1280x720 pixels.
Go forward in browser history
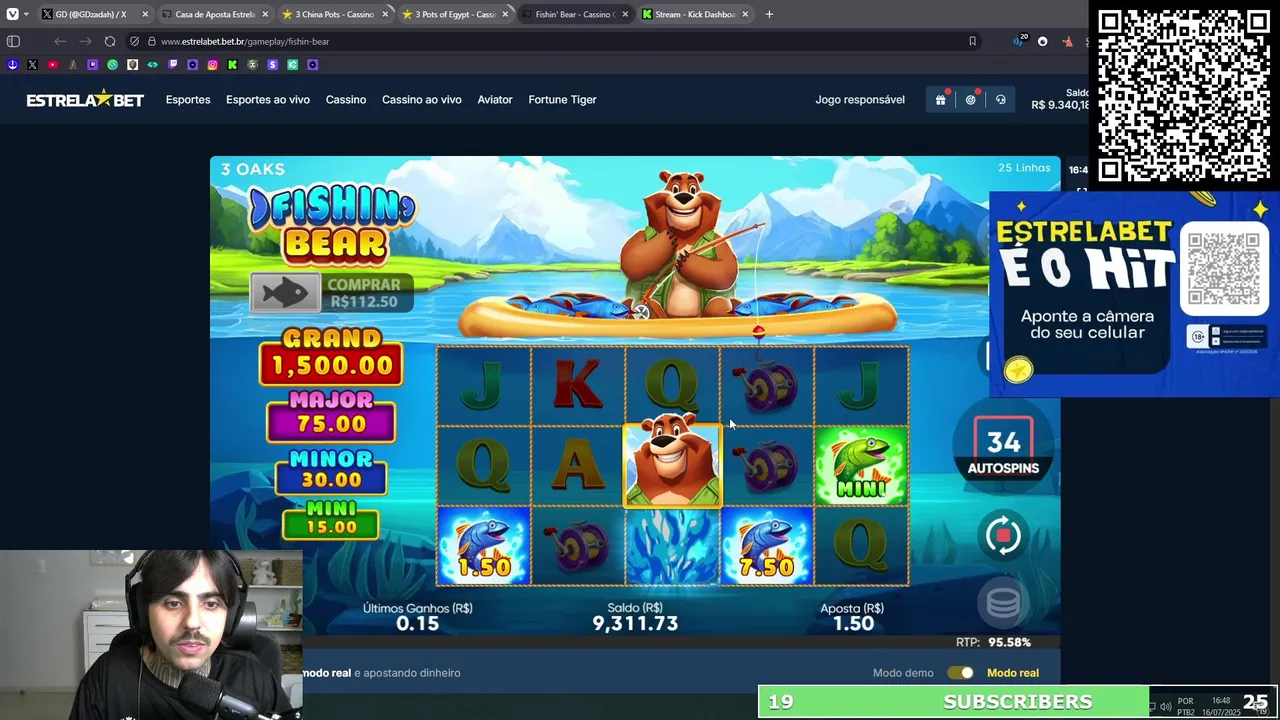tap(85, 41)
